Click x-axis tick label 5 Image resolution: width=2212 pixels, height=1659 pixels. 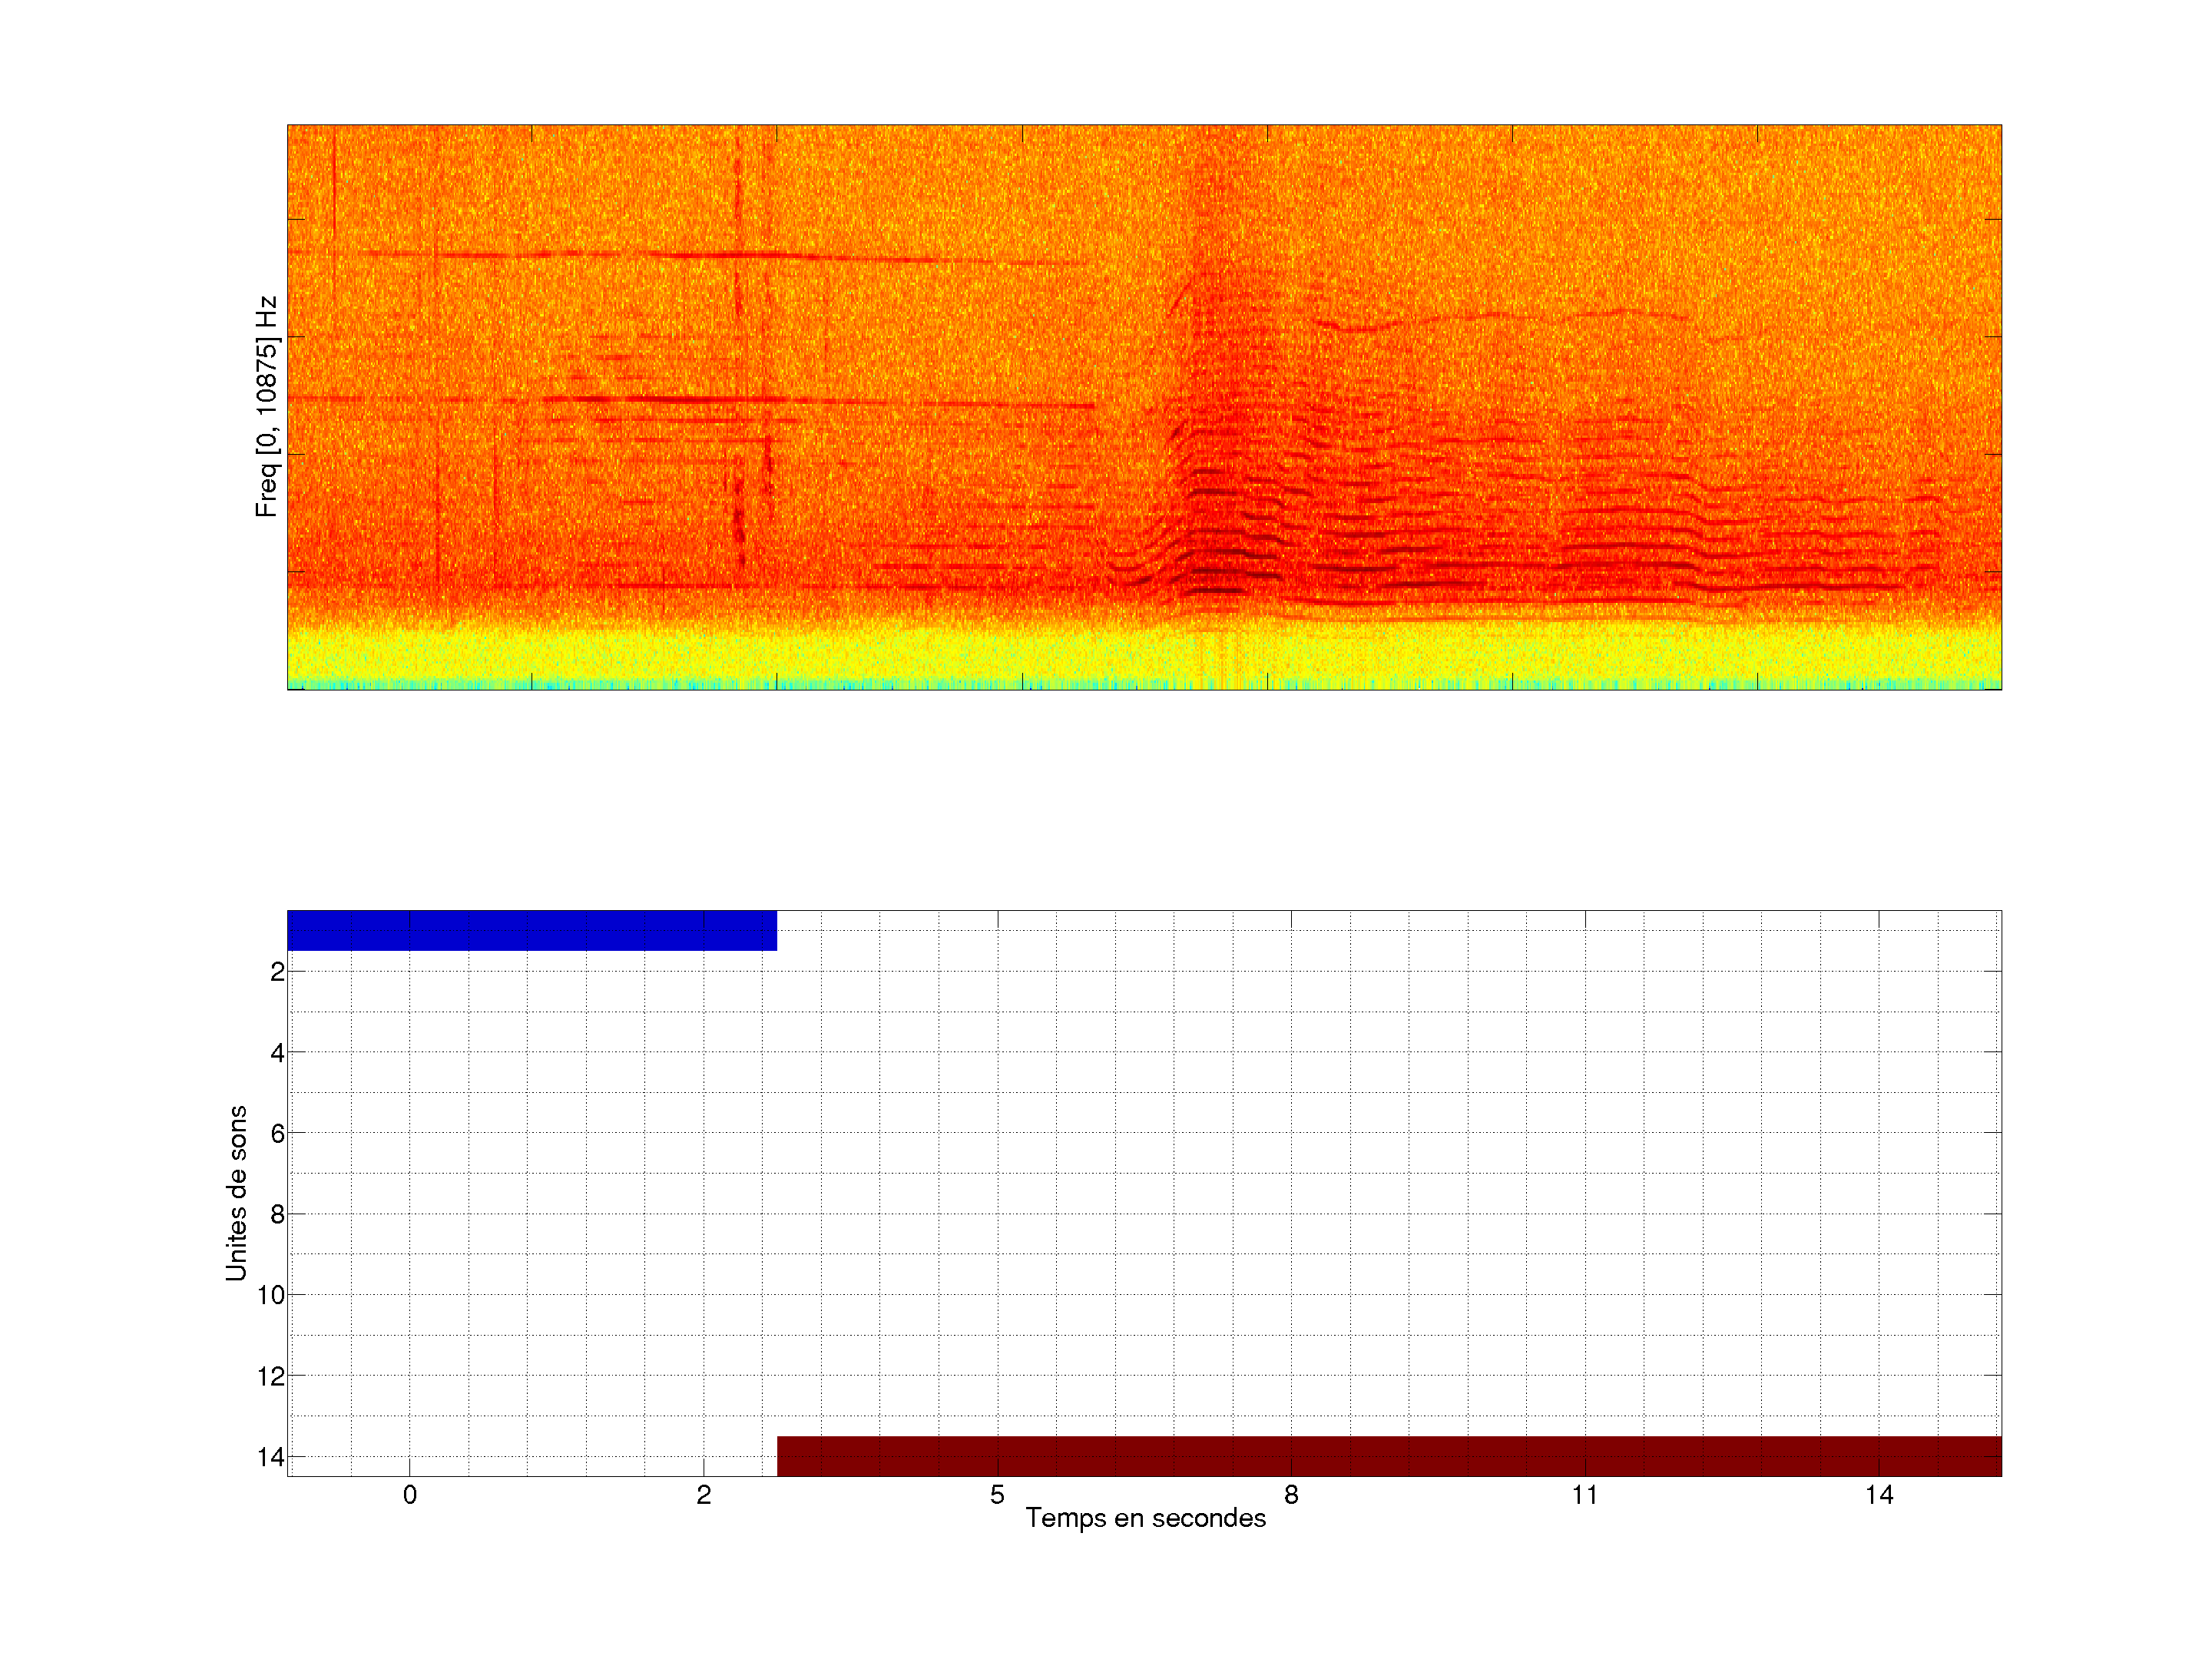coord(997,1495)
